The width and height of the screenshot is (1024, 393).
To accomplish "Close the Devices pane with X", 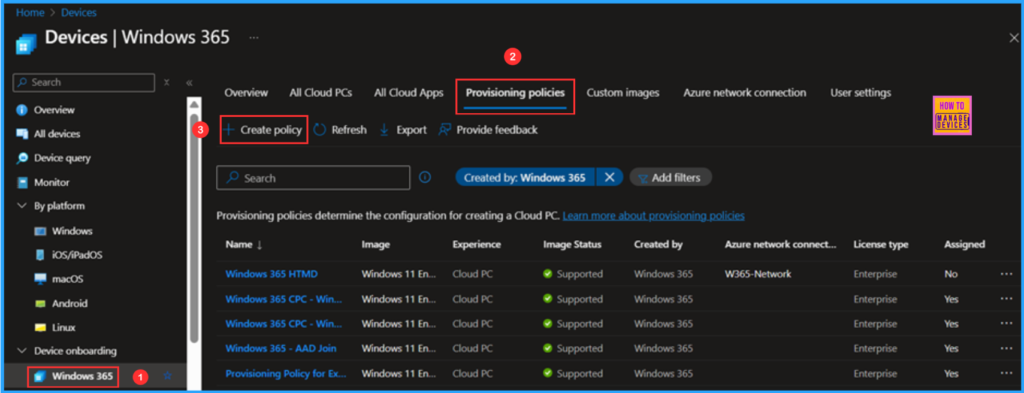I will coord(1013,39).
